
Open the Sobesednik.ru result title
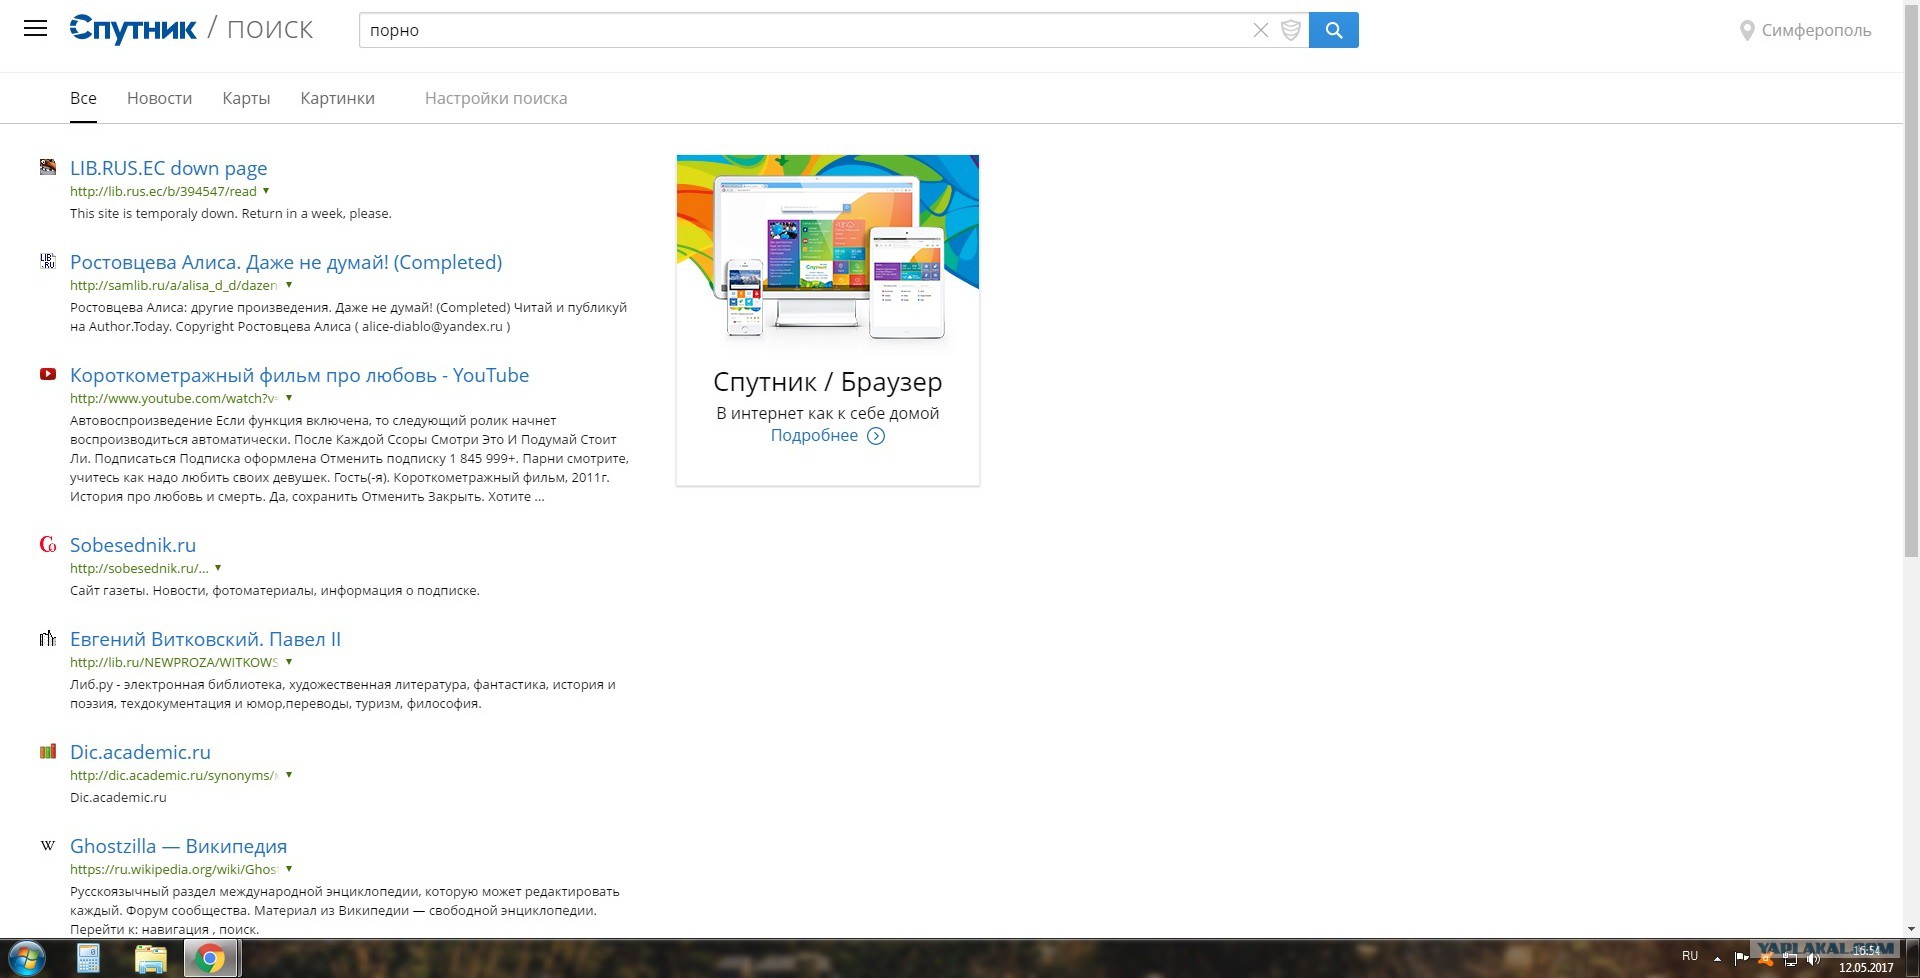133,545
